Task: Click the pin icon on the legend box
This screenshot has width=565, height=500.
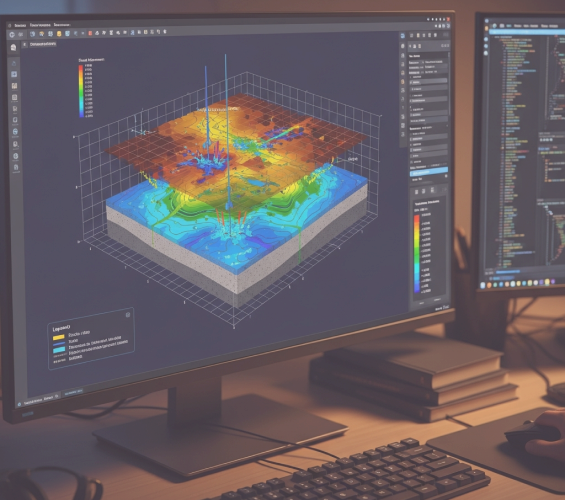Action: tap(128, 315)
